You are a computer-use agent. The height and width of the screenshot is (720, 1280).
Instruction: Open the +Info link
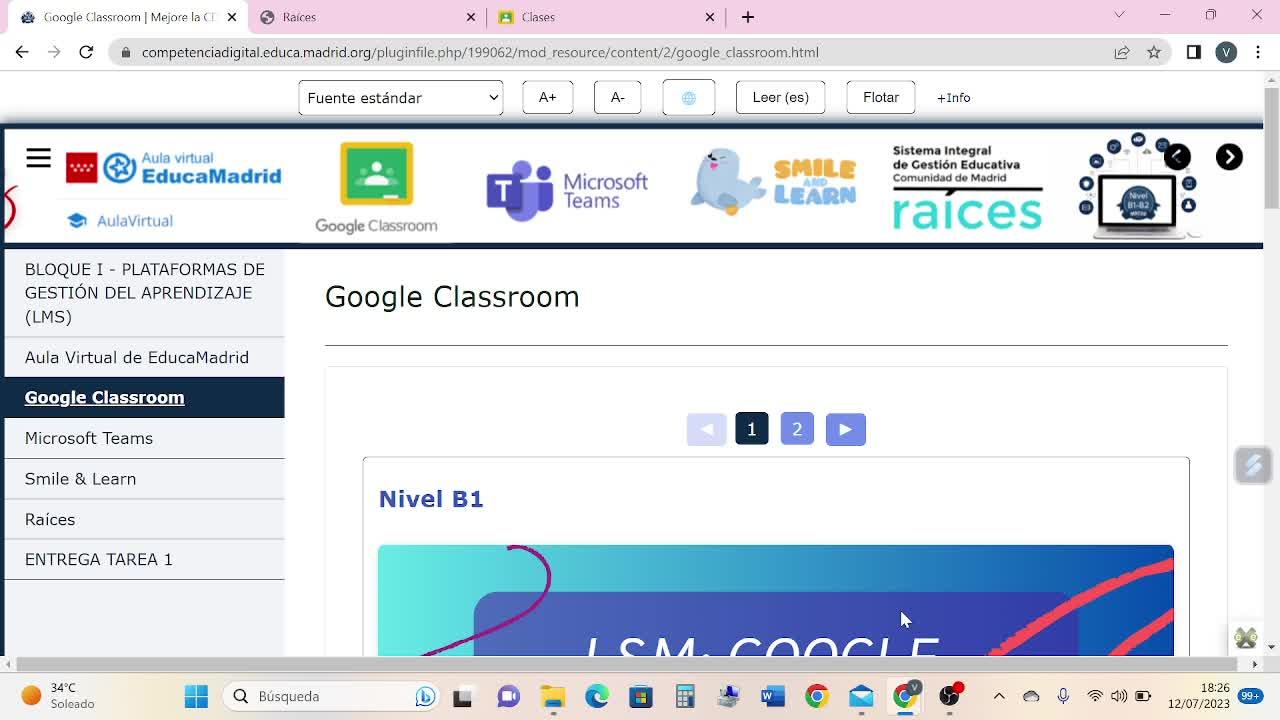[x=954, y=98]
